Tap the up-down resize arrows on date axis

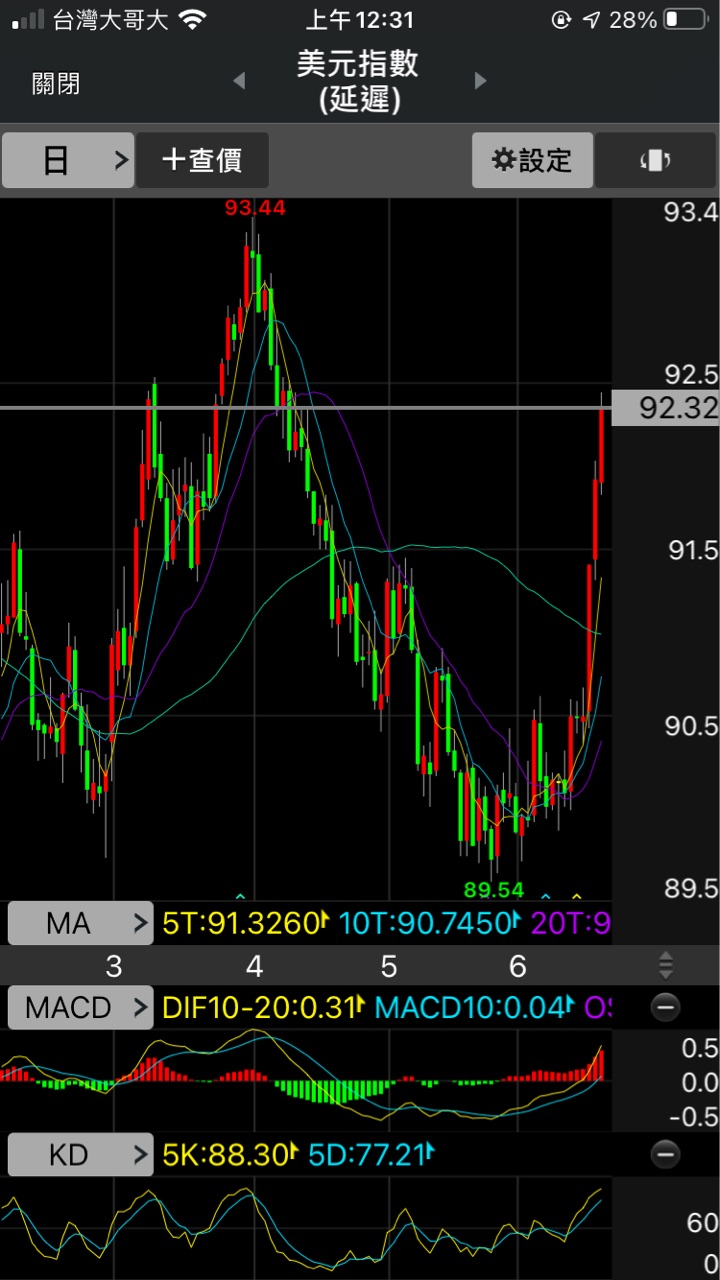[x=666, y=966]
